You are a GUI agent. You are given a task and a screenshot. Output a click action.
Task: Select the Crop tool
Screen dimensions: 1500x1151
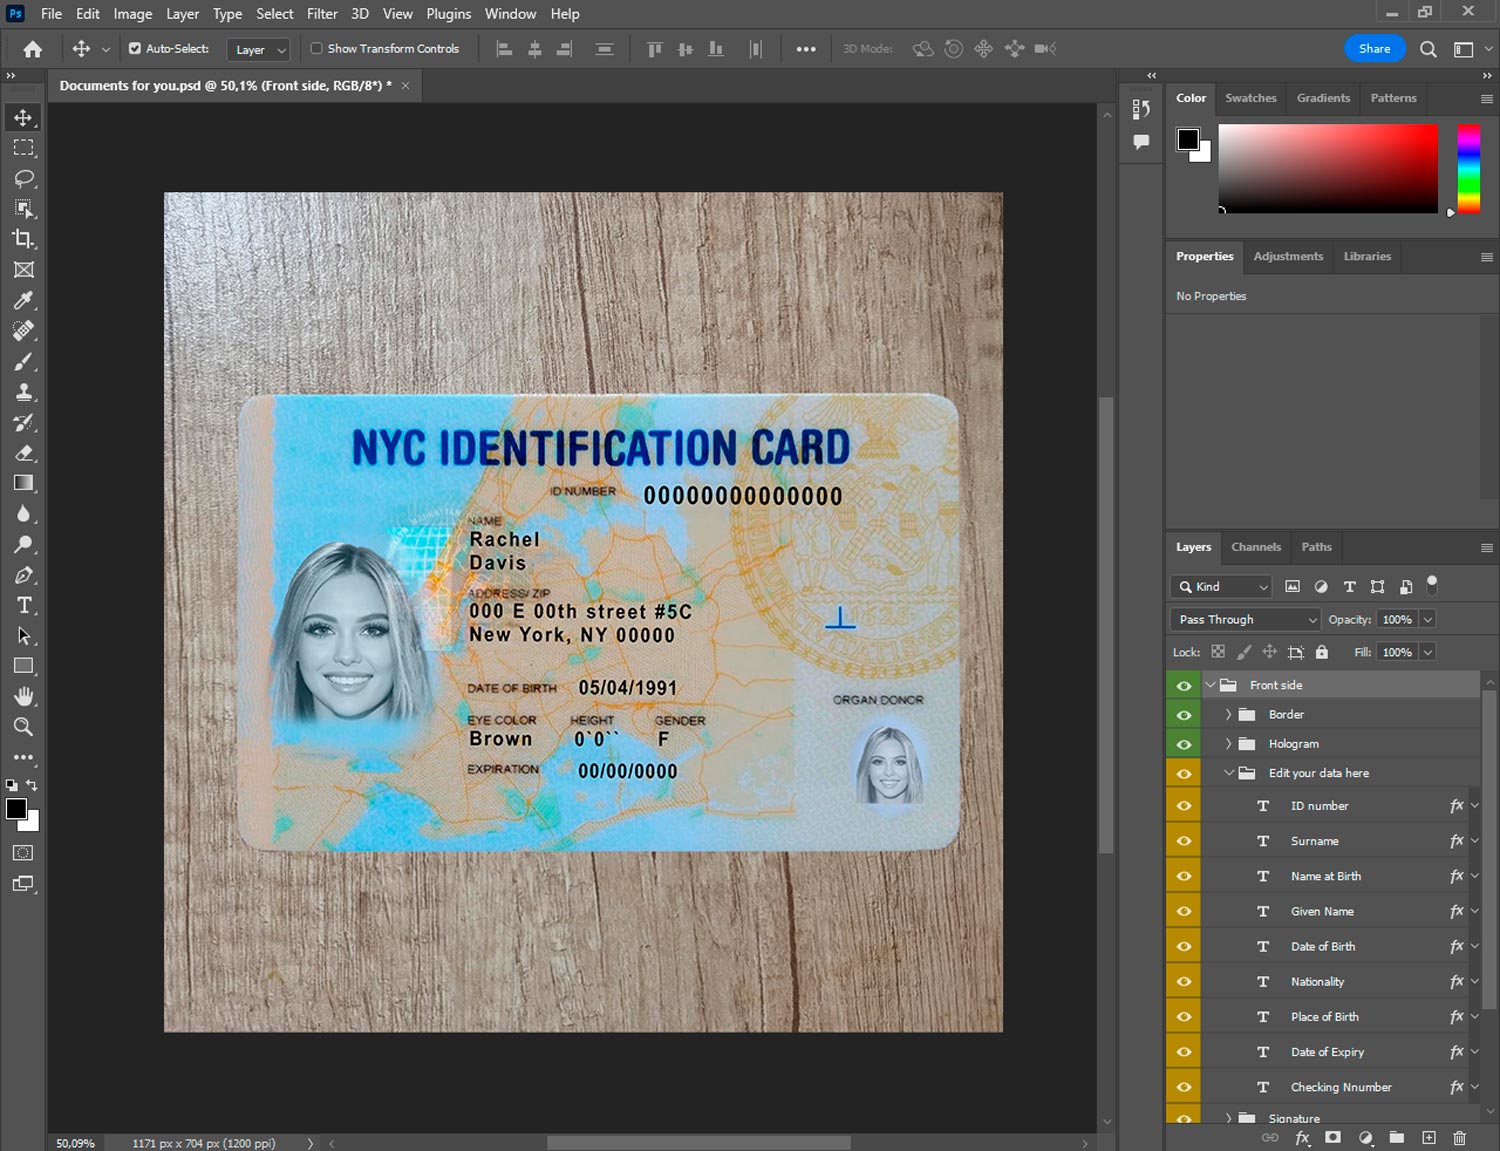(x=24, y=239)
